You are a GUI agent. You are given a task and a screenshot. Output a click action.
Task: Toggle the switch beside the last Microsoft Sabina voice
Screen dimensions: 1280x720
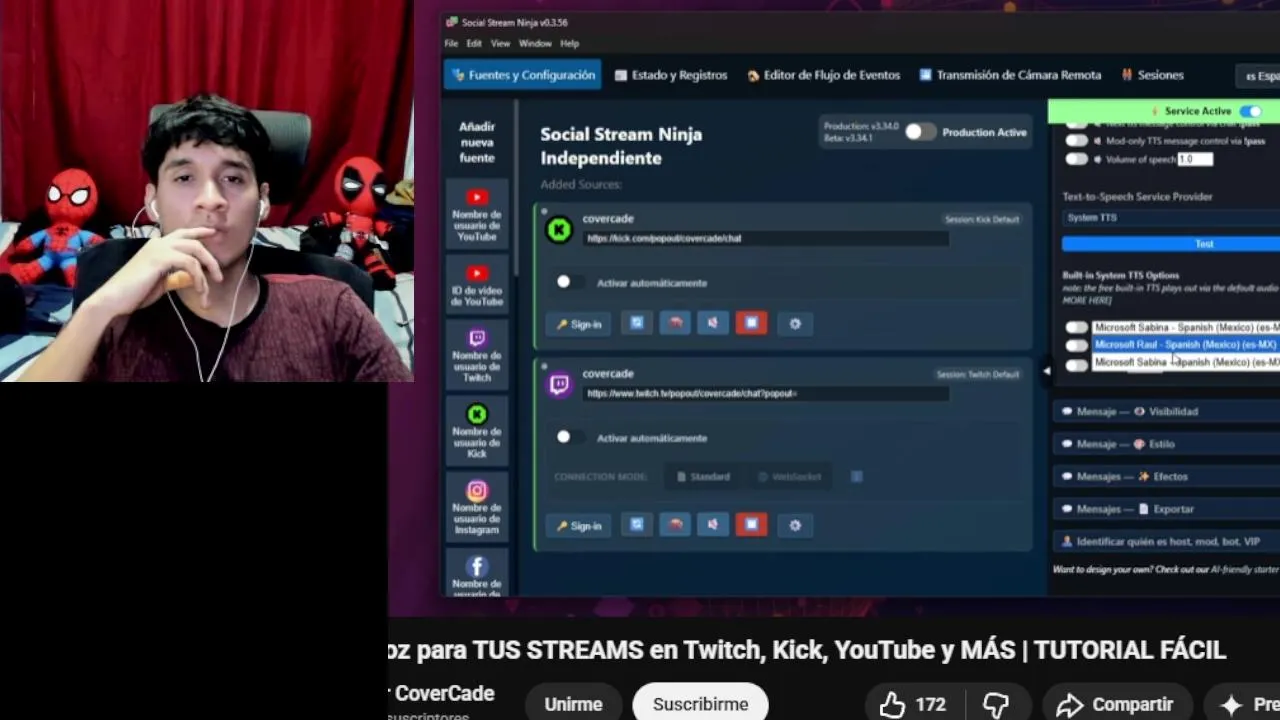pos(1076,364)
